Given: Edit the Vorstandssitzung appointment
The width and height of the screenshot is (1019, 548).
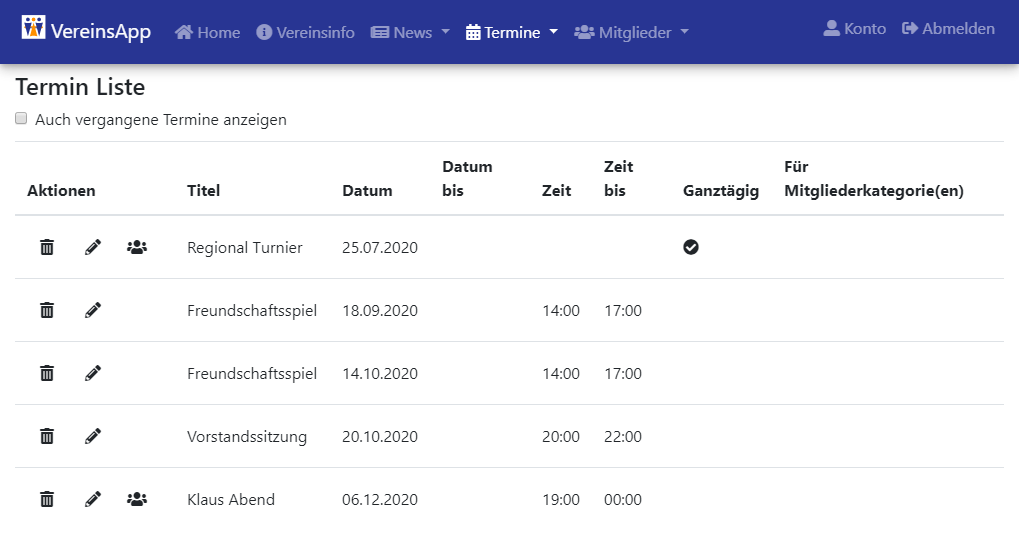Looking at the screenshot, I should (x=93, y=436).
